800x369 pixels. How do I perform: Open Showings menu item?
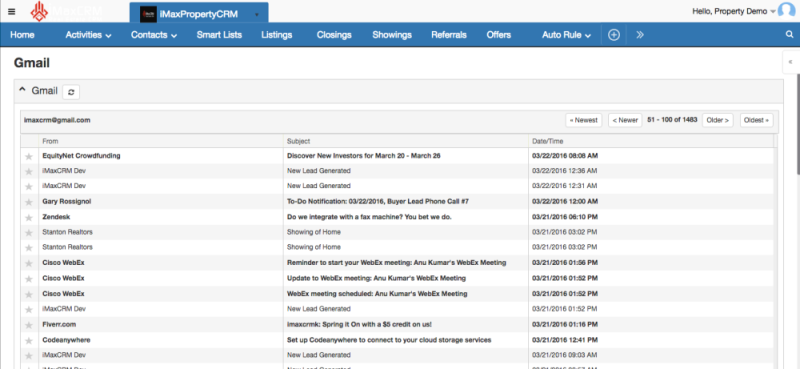[392, 35]
